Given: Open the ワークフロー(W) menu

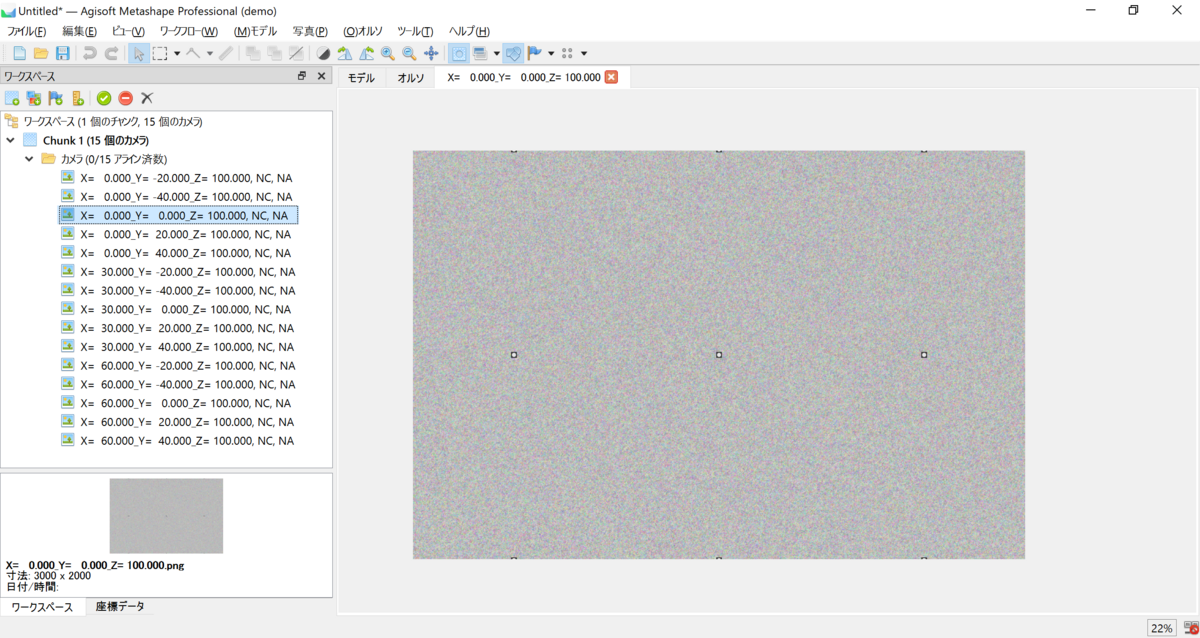Looking at the screenshot, I should tap(189, 31).
